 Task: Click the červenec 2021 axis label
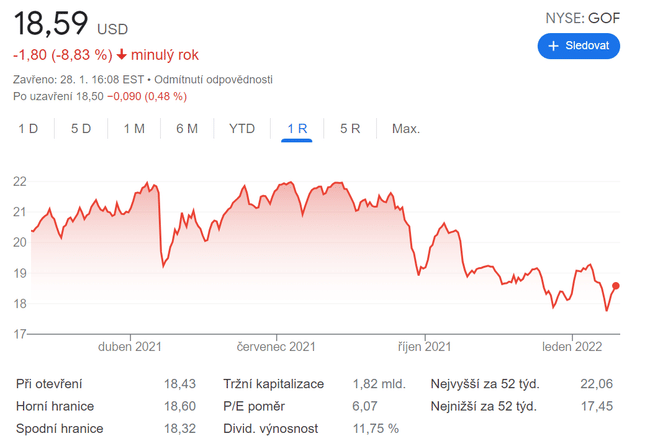(276, 347)
